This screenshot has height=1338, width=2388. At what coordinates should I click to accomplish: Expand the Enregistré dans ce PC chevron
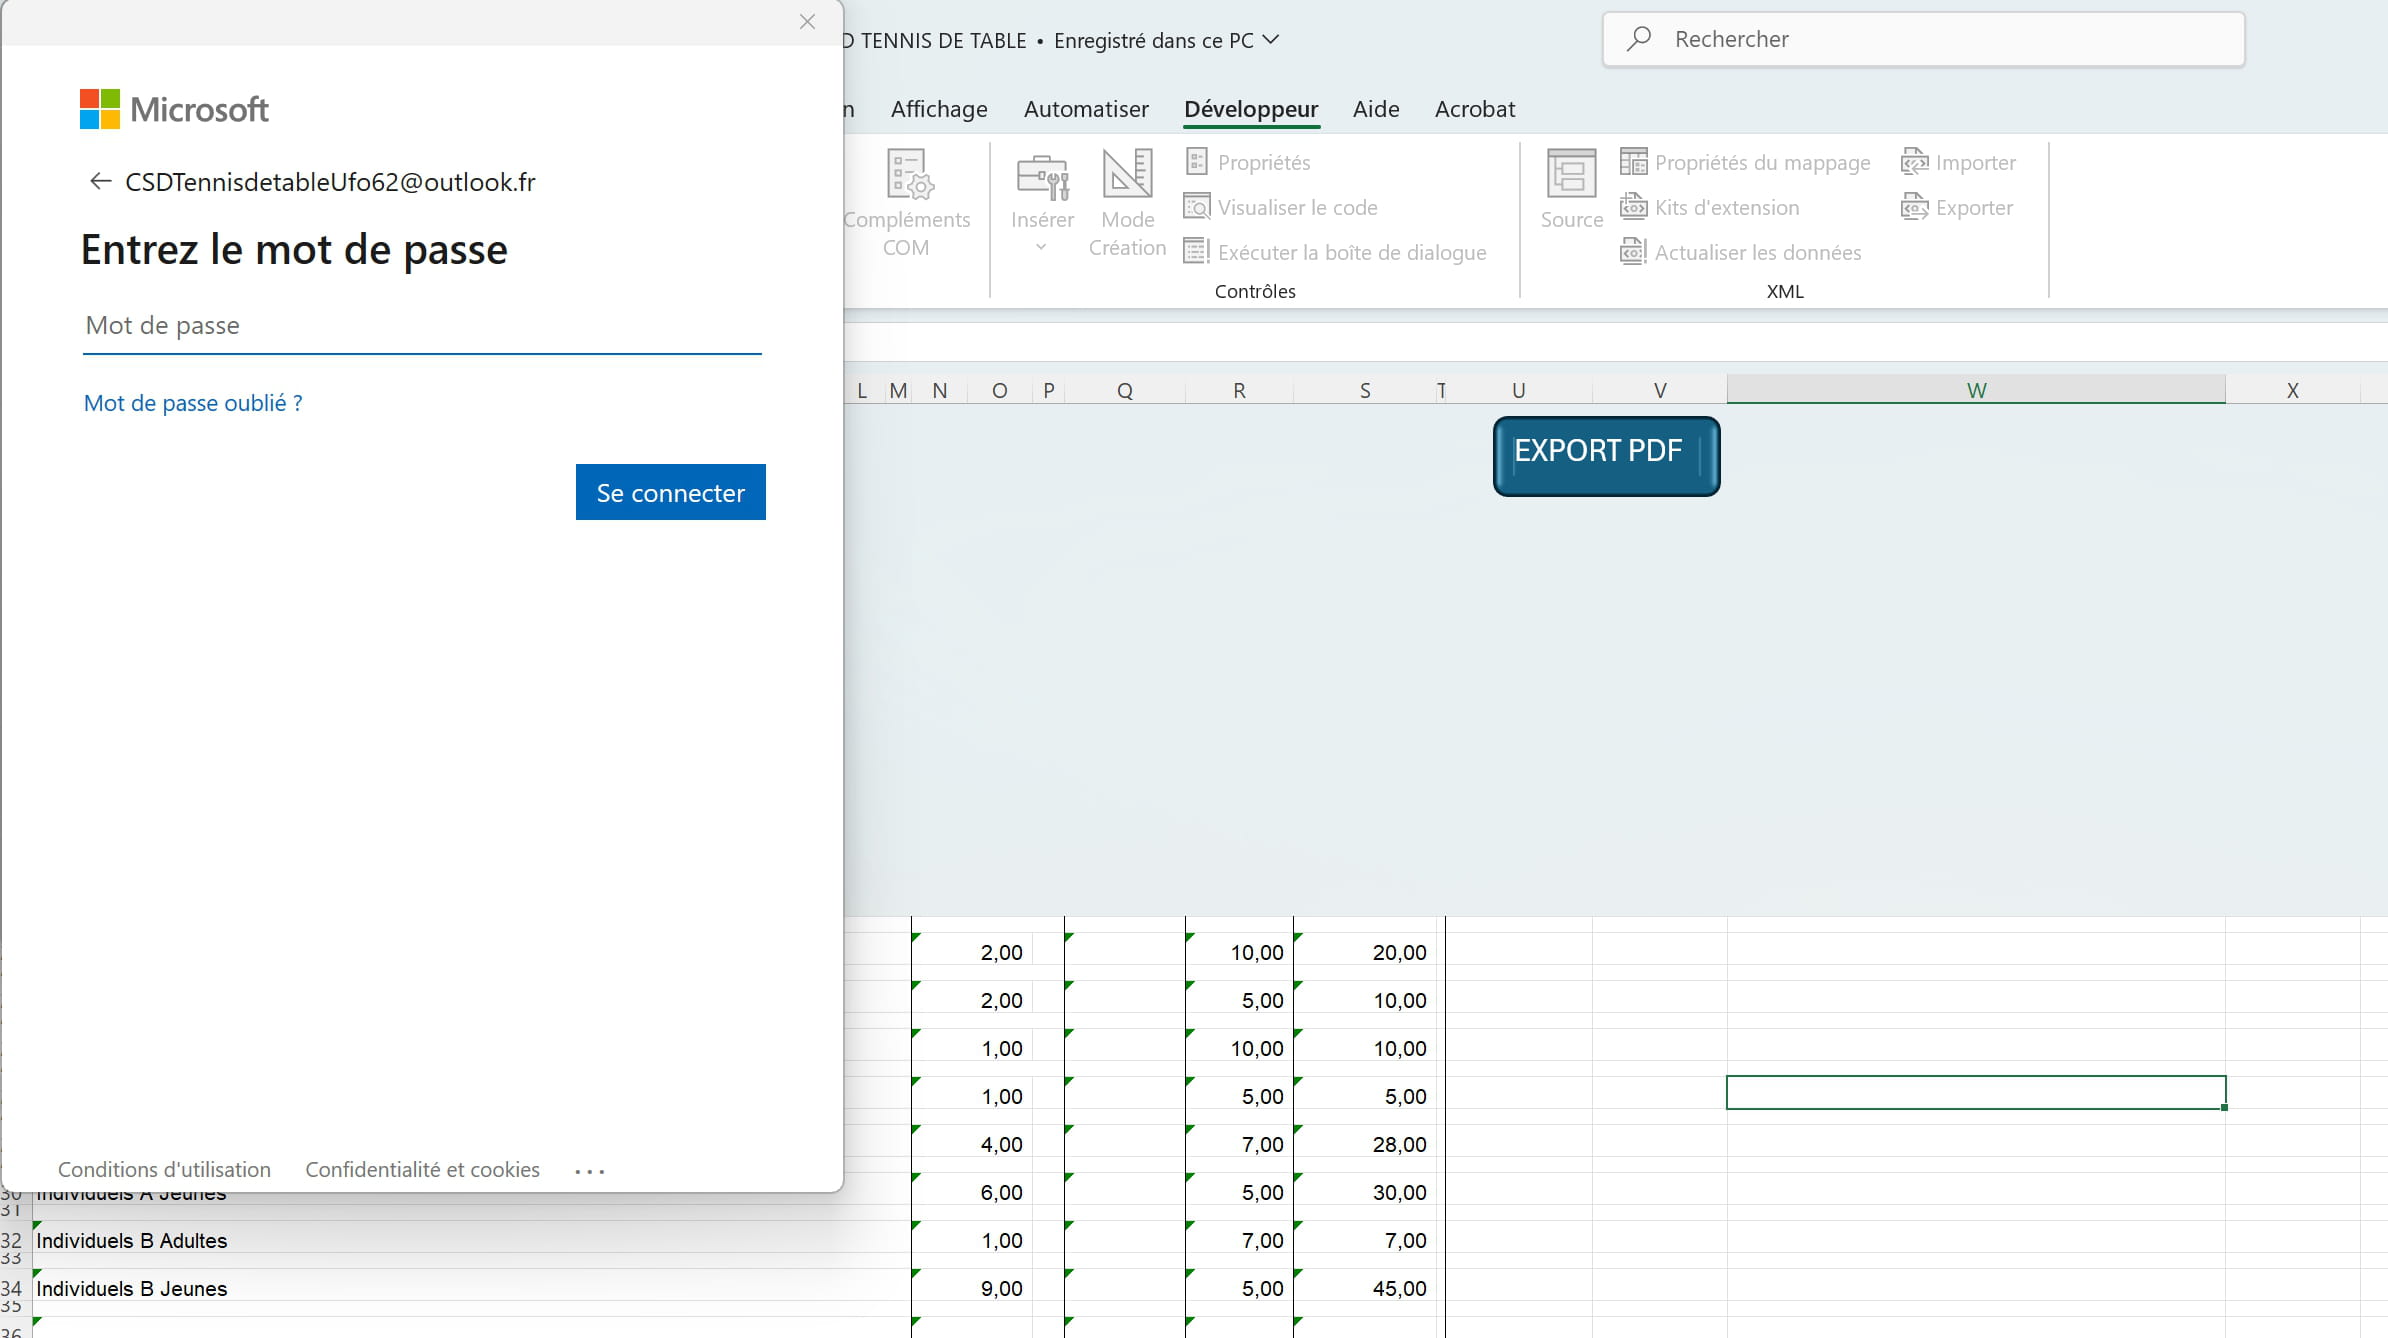tap(1271, 40)
